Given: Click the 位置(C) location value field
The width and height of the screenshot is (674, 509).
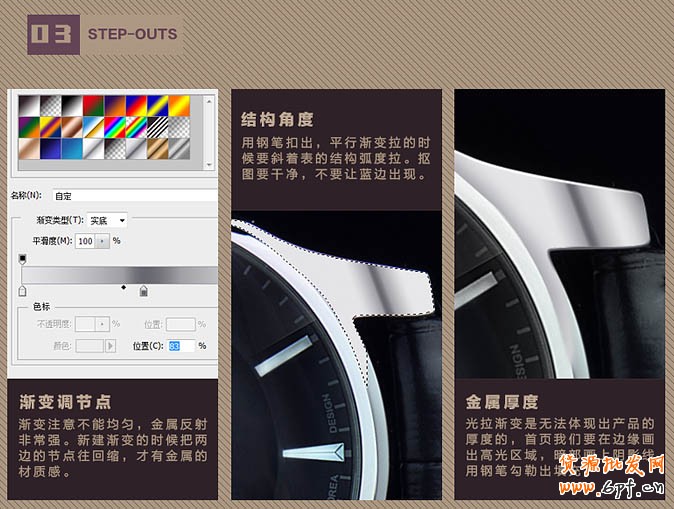Looking at the screenshot, I should point(180,345).
